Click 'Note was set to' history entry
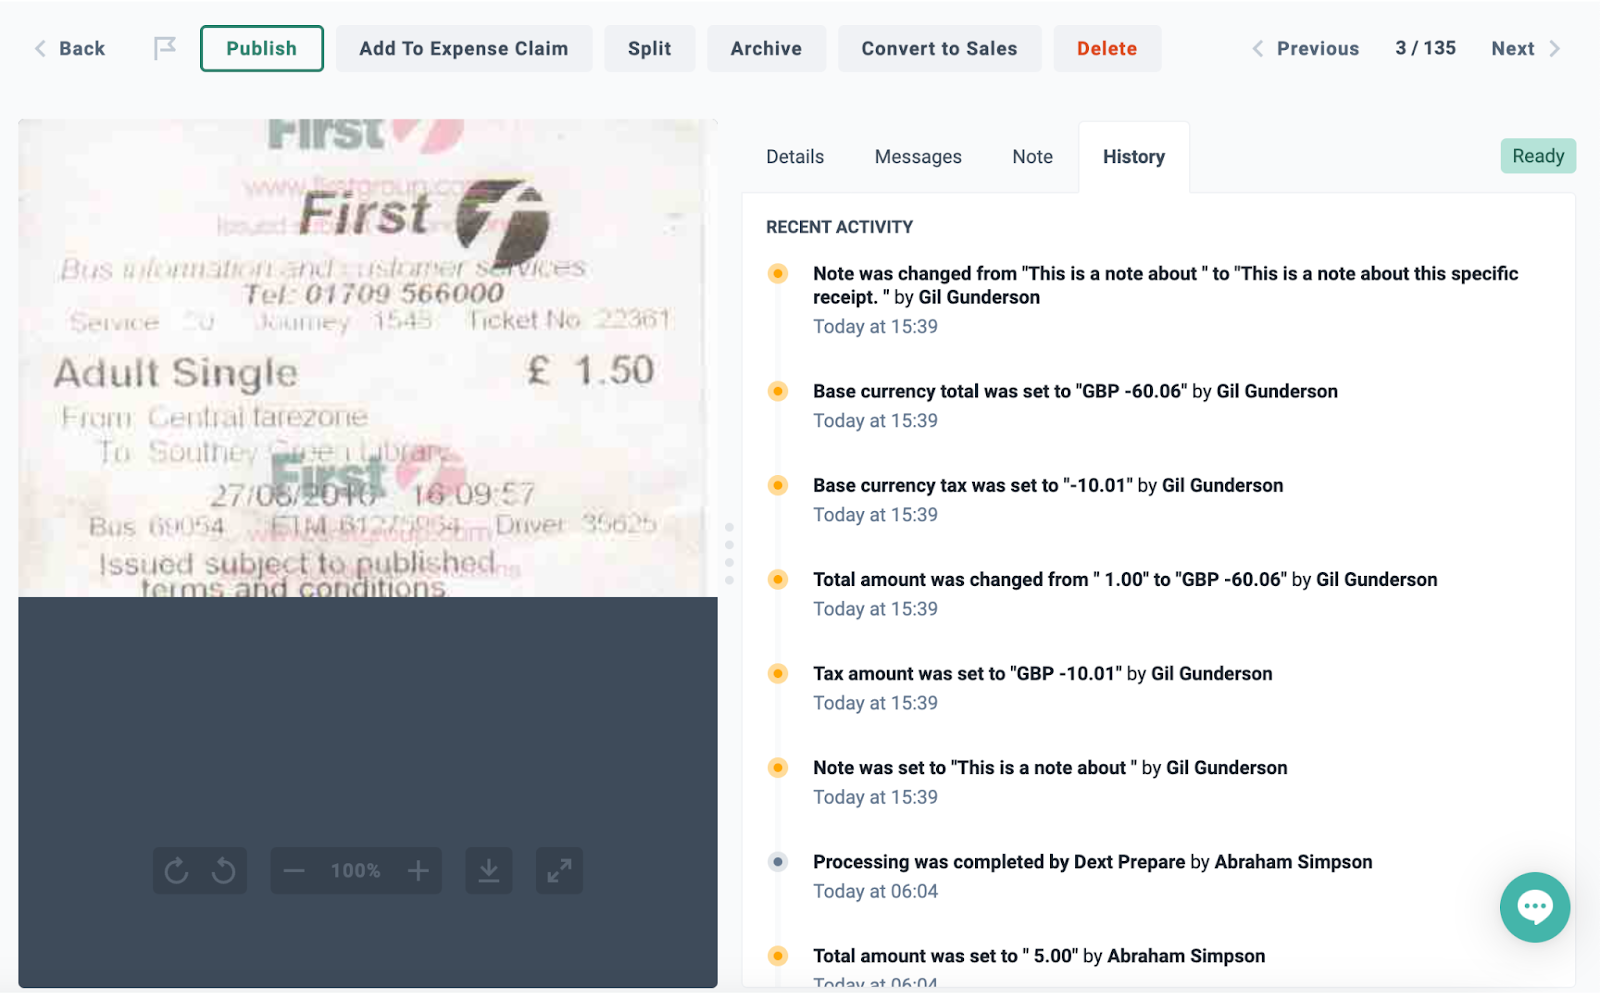The height and width of the screenshot is (993, 1600). [1050, 767]
